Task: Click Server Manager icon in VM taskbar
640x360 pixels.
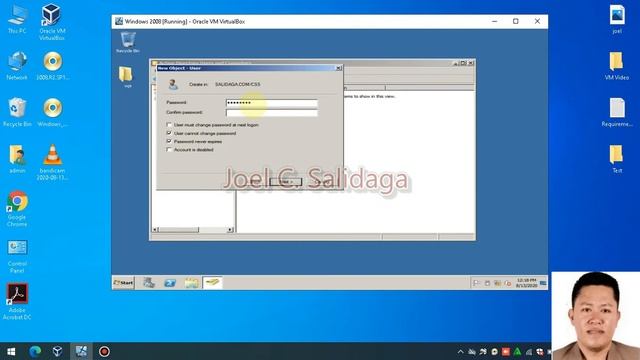Action: point(149,282)
